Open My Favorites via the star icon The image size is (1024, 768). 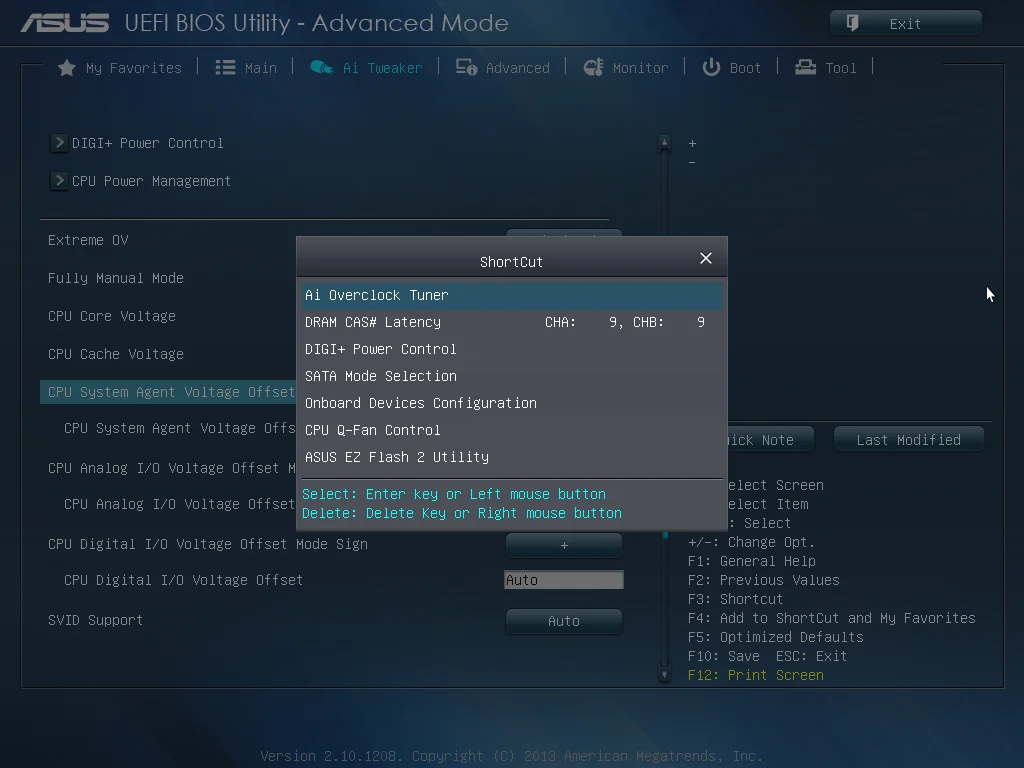tap(67, 68)
